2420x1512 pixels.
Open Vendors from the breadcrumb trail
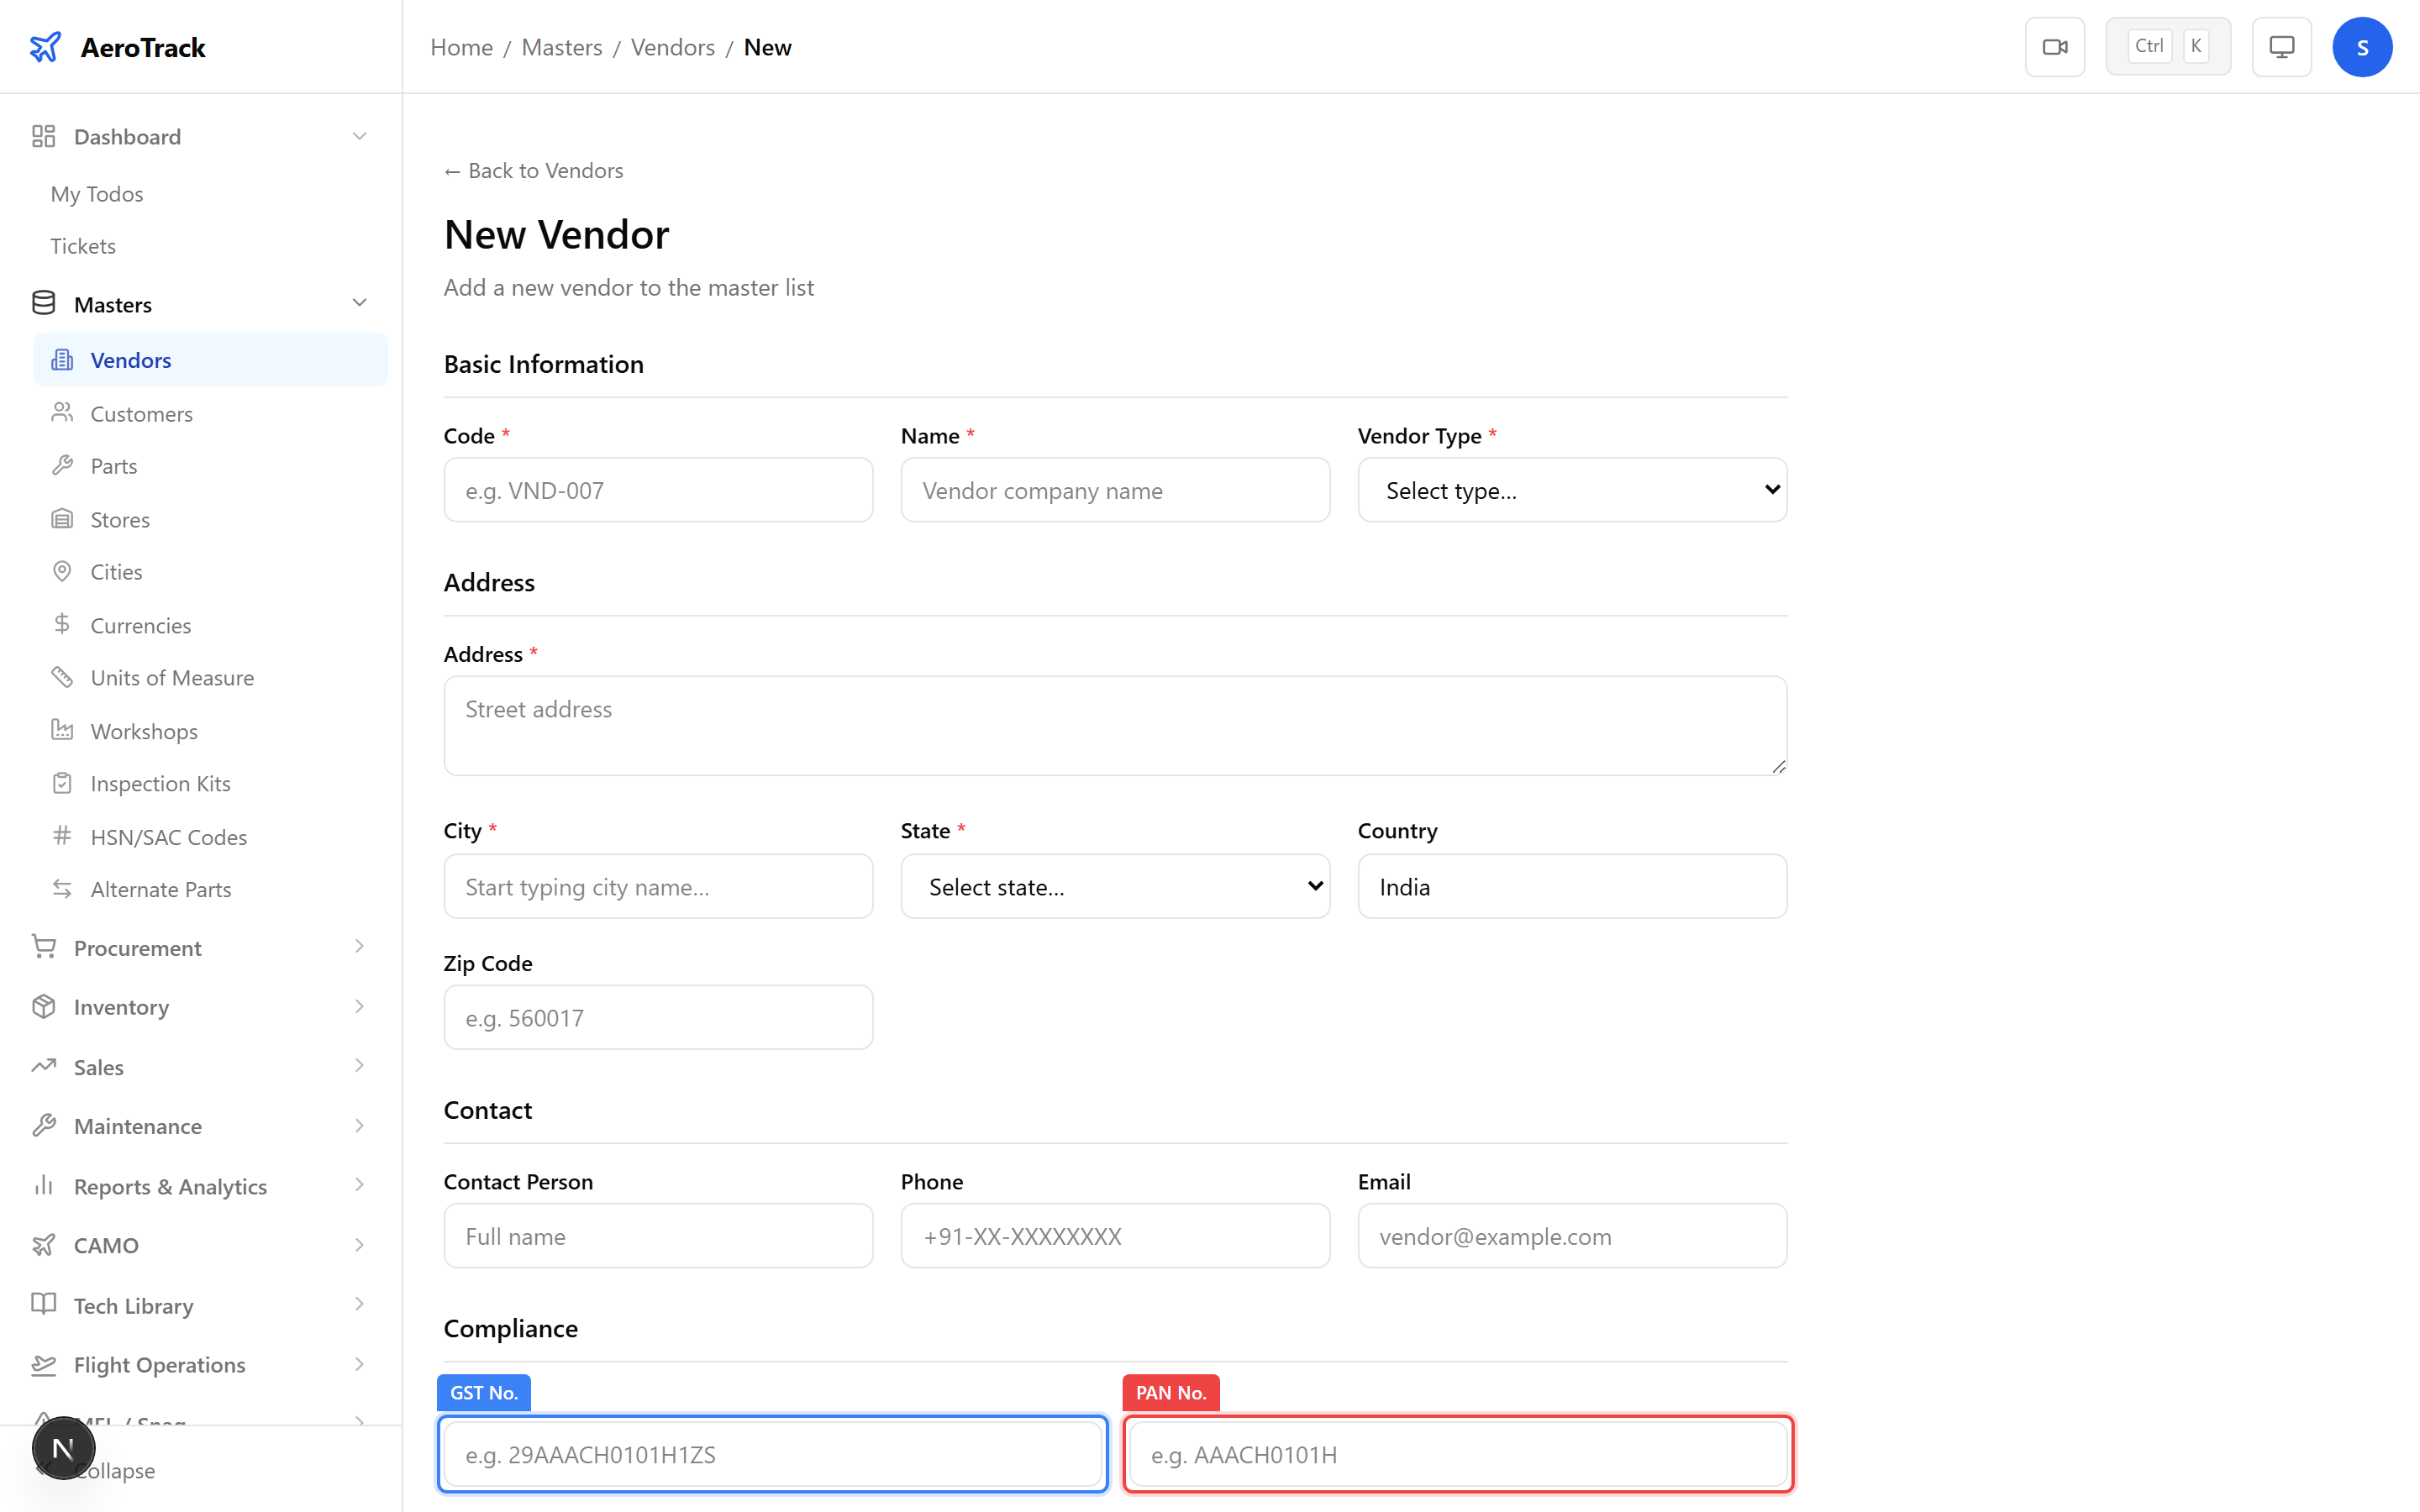[672, 47]
